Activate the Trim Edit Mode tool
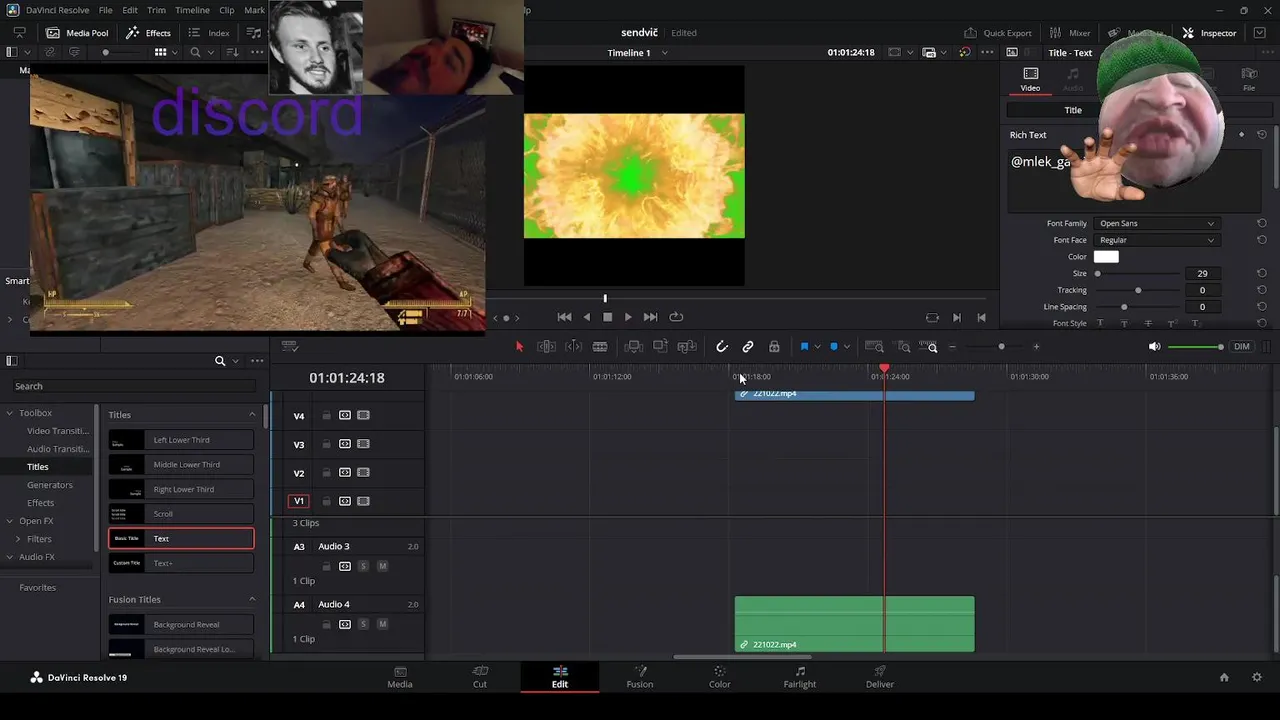This screenshot has height=720, width=1280. [x=547, y=347]
